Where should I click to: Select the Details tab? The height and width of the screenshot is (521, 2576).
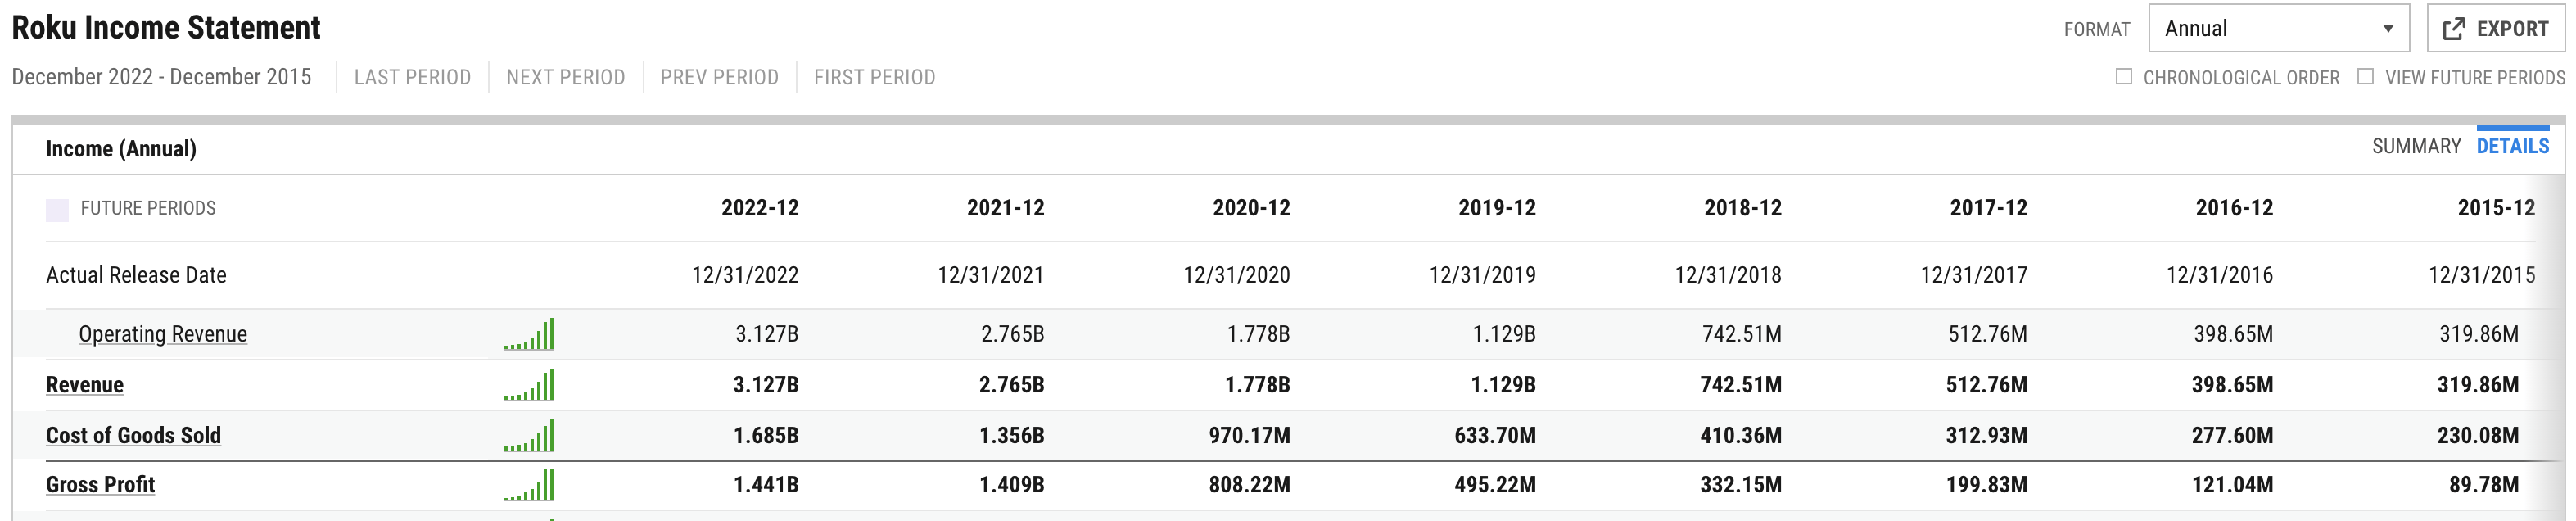pos(2512,147)
